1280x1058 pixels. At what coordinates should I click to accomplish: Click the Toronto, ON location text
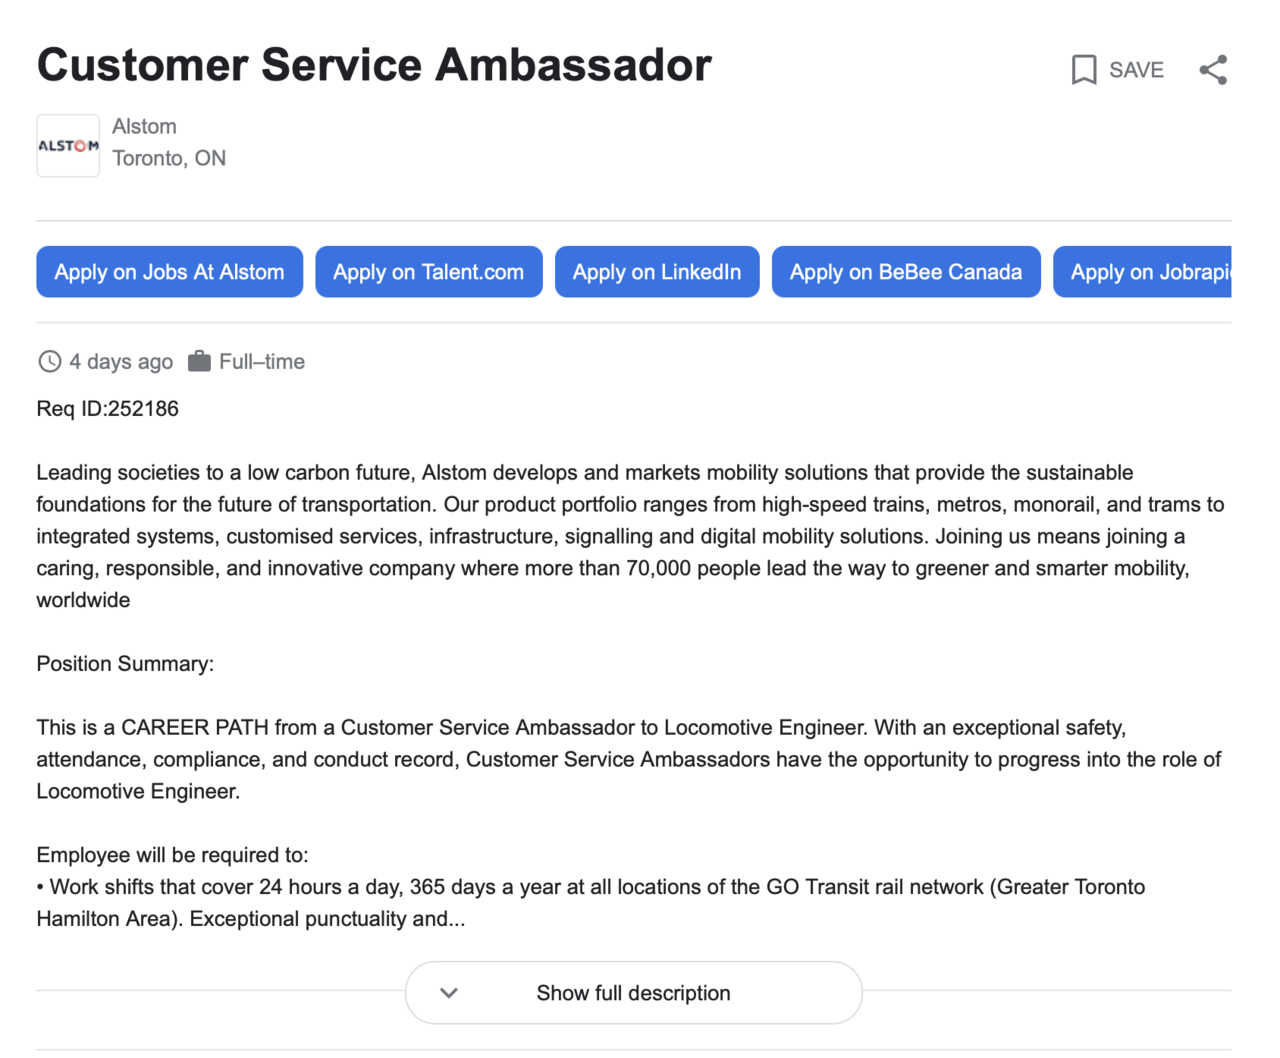[x=169, y=158]
